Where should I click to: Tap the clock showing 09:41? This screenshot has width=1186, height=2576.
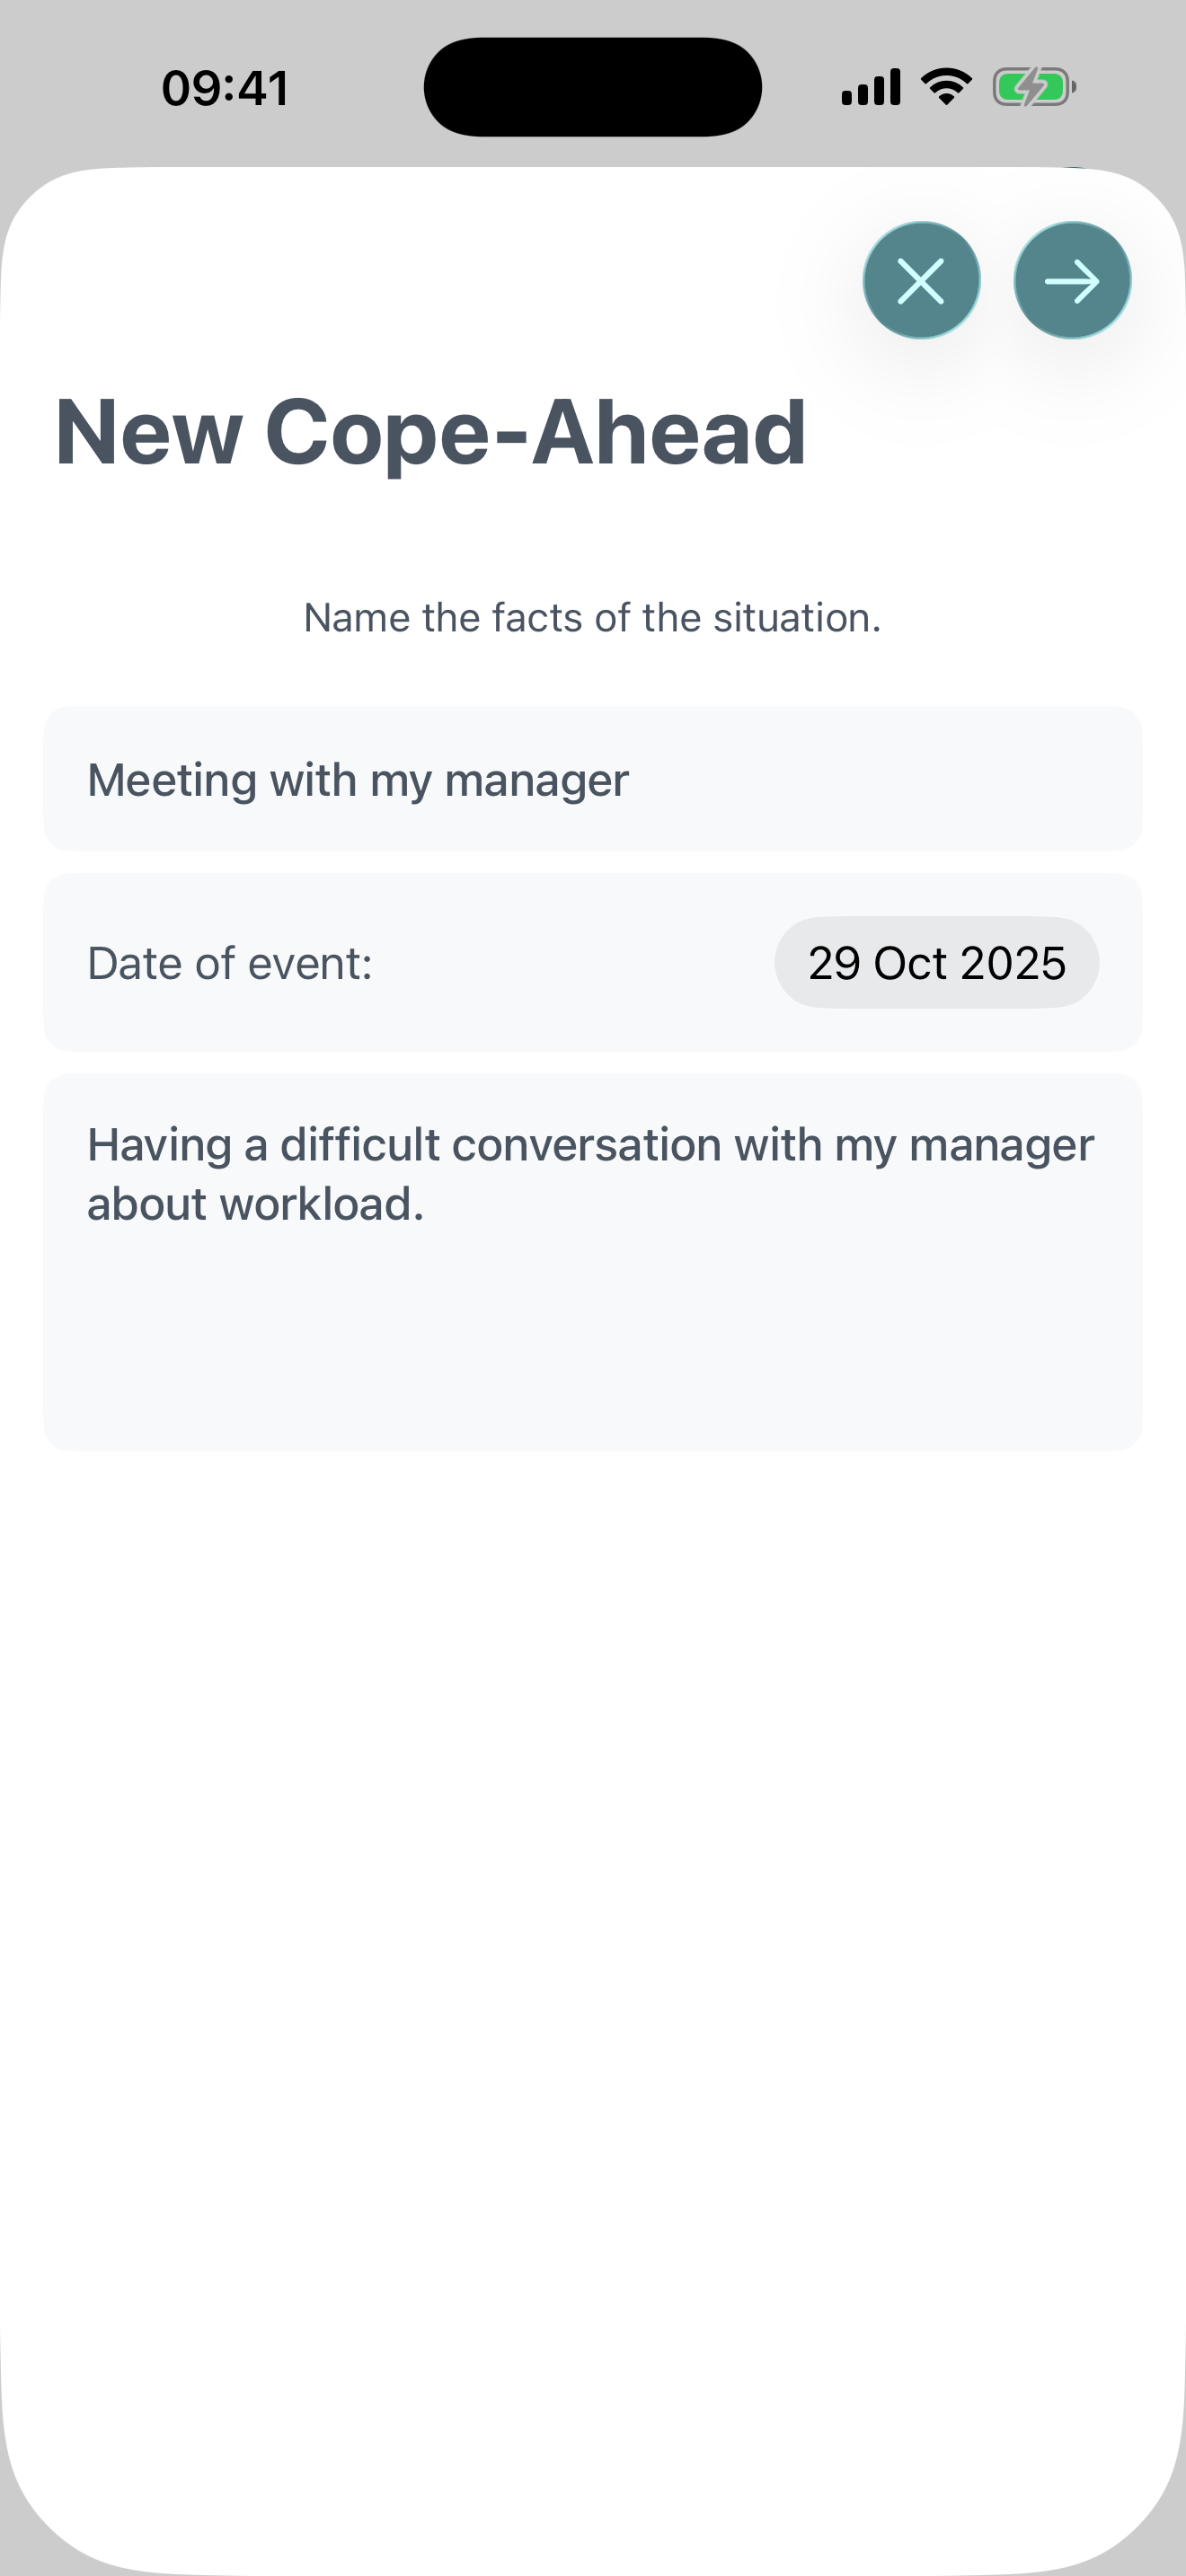coord(225,88)
